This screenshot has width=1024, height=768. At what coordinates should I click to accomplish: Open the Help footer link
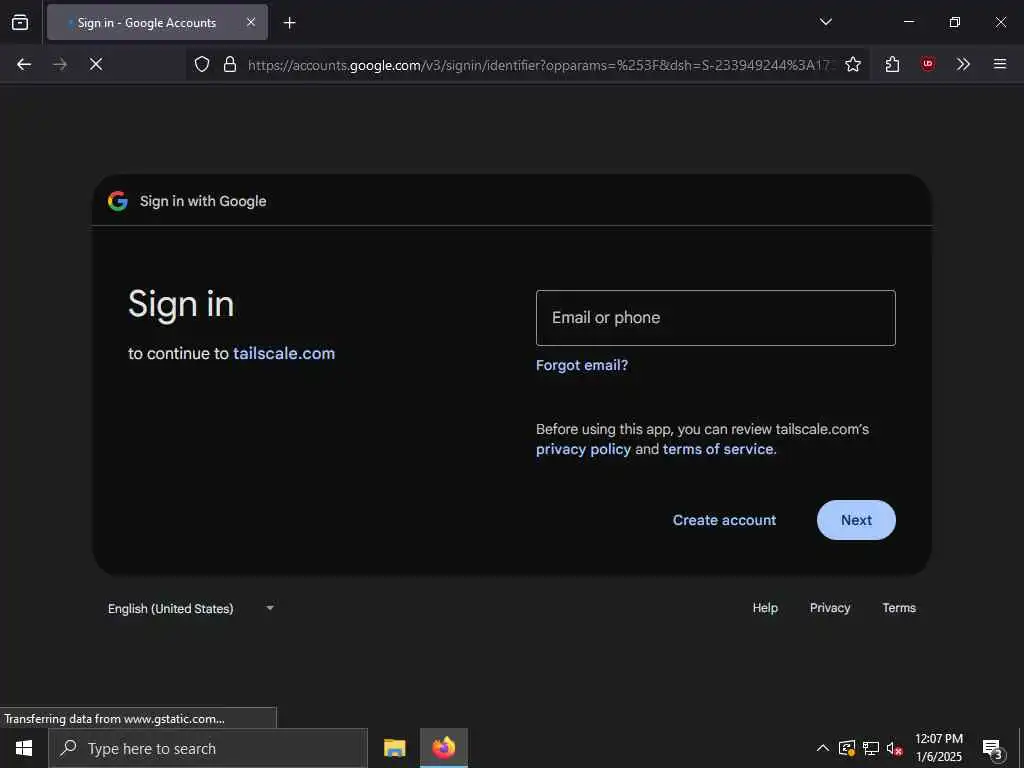coord(765,608)
